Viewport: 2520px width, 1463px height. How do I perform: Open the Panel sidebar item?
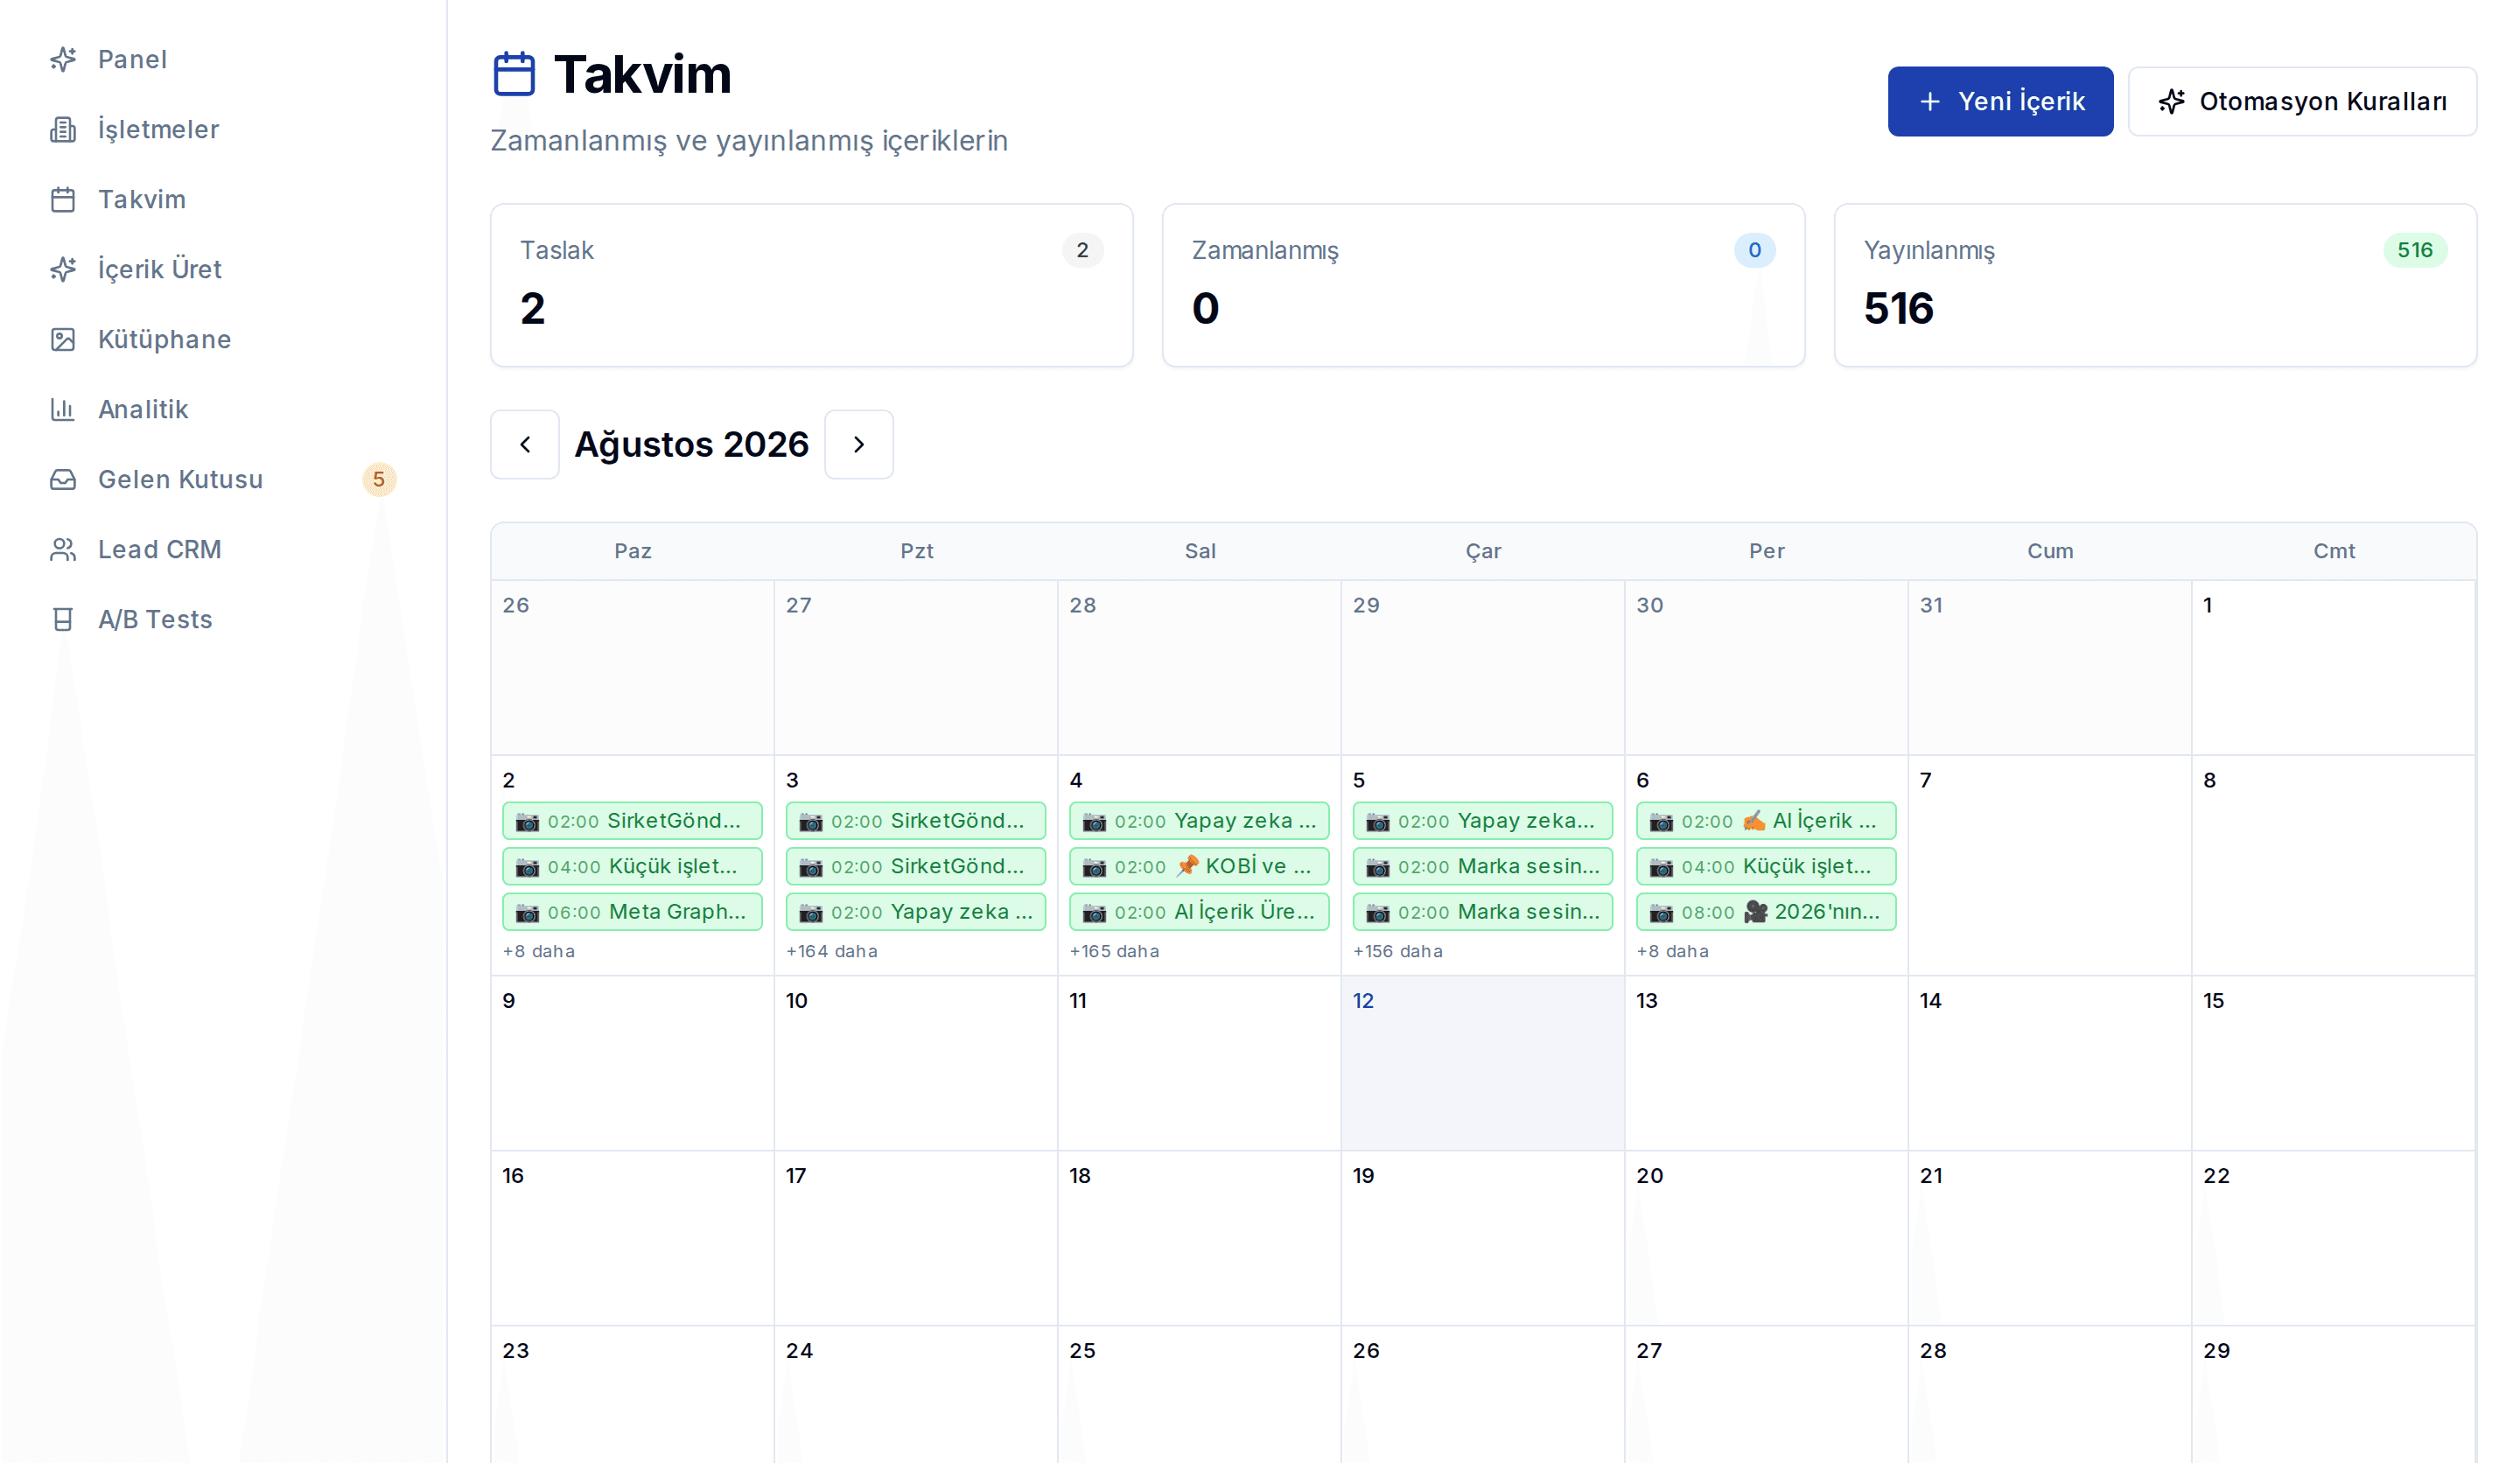pos(222,59)
